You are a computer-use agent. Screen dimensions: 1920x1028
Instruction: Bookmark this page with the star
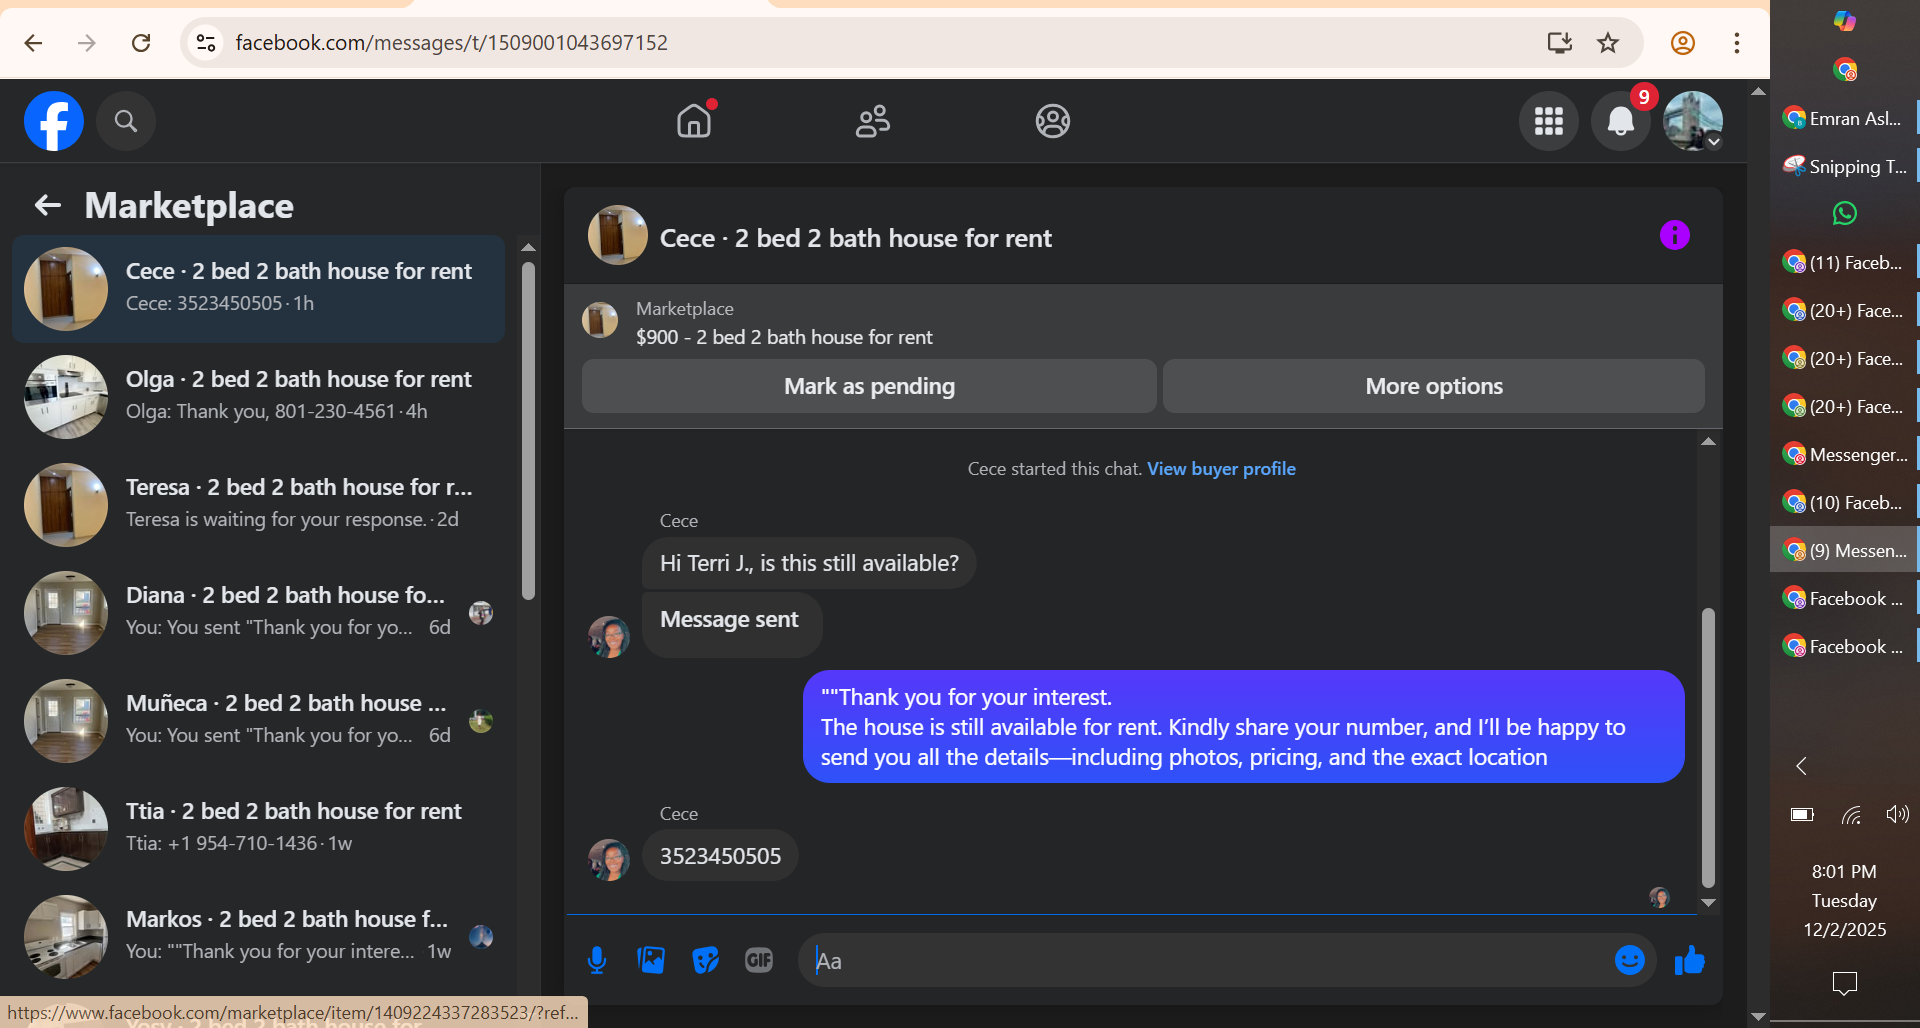(x=1608, y=43)
